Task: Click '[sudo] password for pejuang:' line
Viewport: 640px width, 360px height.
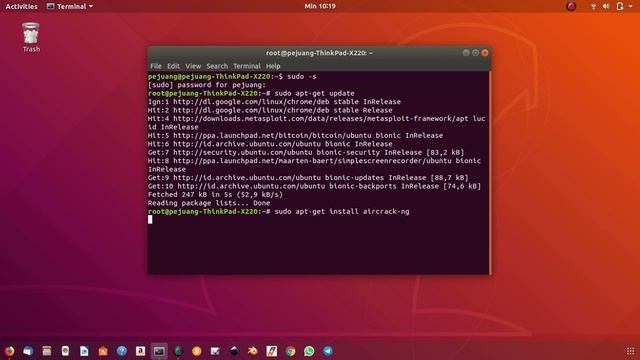Action: tap(207, 85)
